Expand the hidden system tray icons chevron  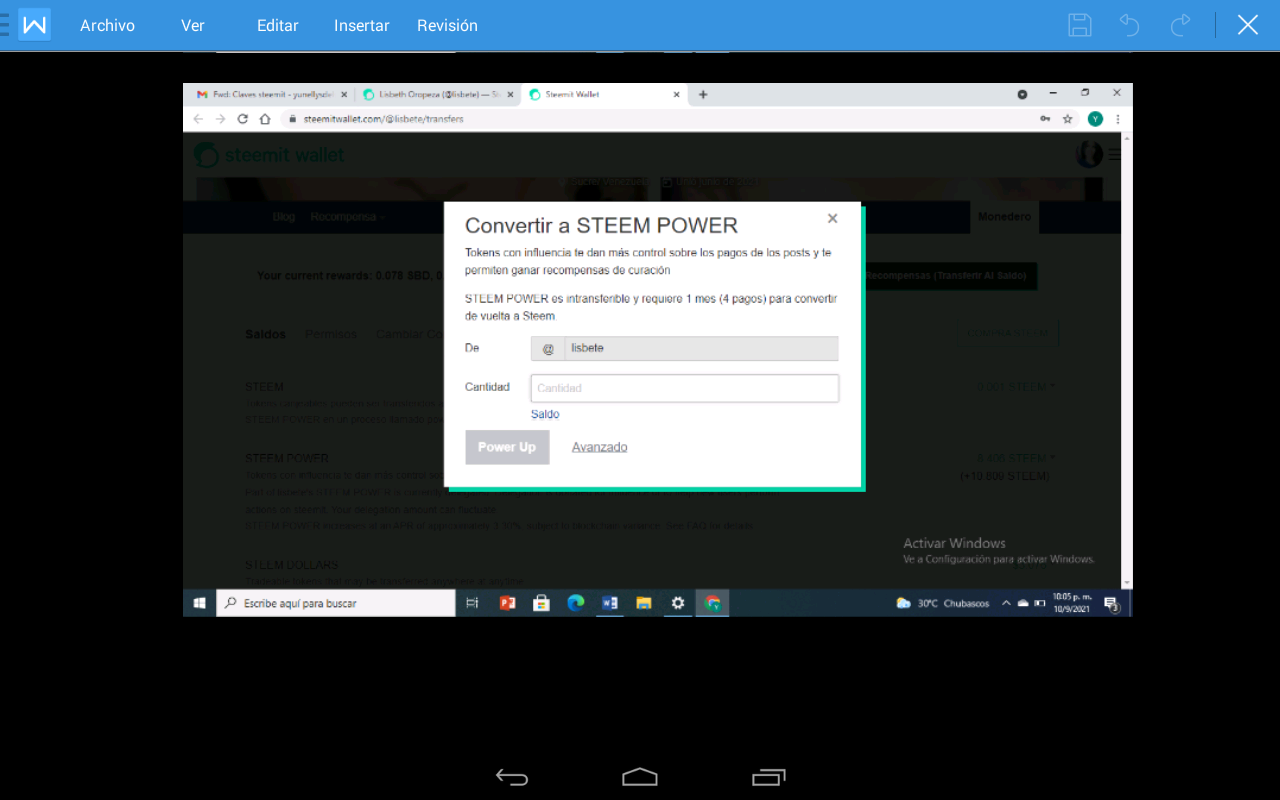1006,603
